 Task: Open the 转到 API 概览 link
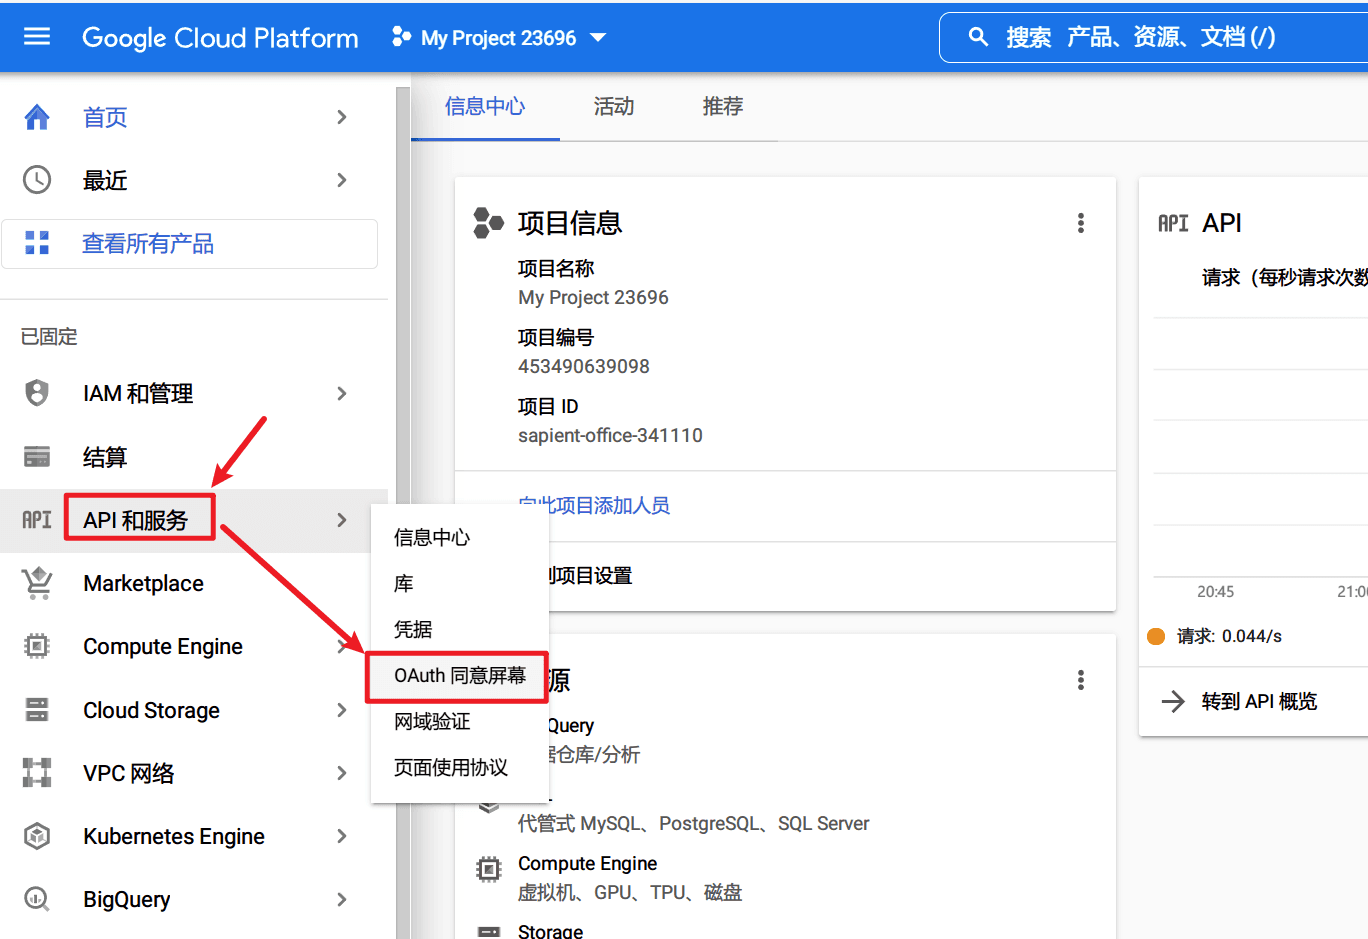pyautogui.click(x=1259, y=701)
